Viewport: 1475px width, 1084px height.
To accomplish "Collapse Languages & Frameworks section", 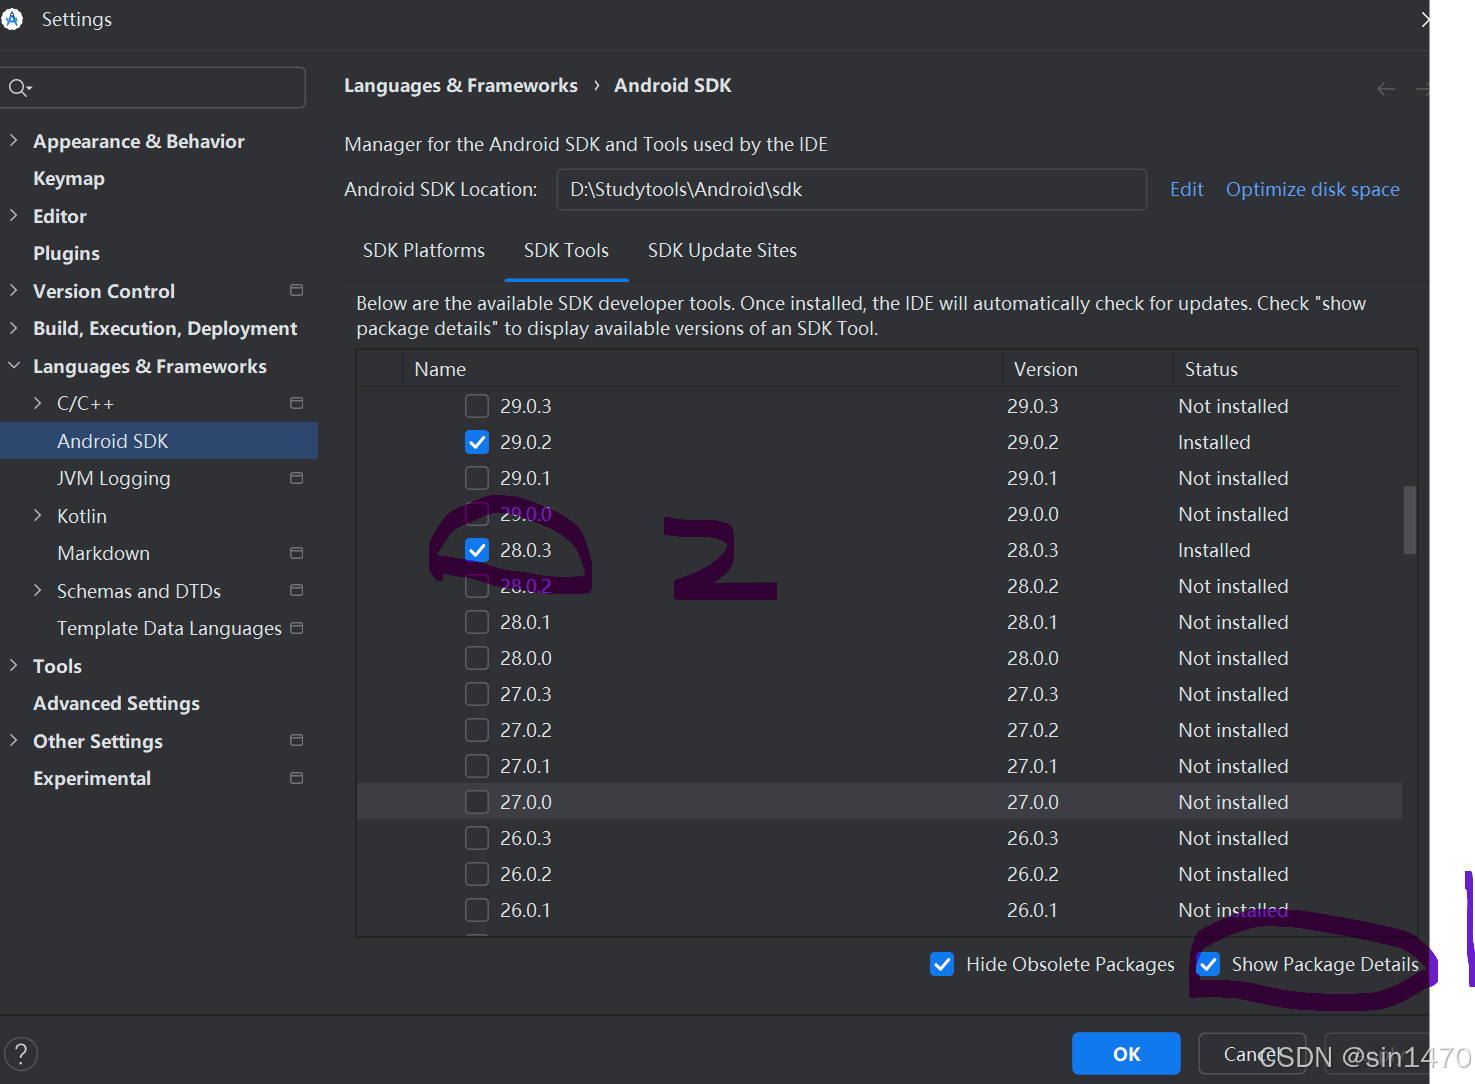I will click(x=14, y=366).
